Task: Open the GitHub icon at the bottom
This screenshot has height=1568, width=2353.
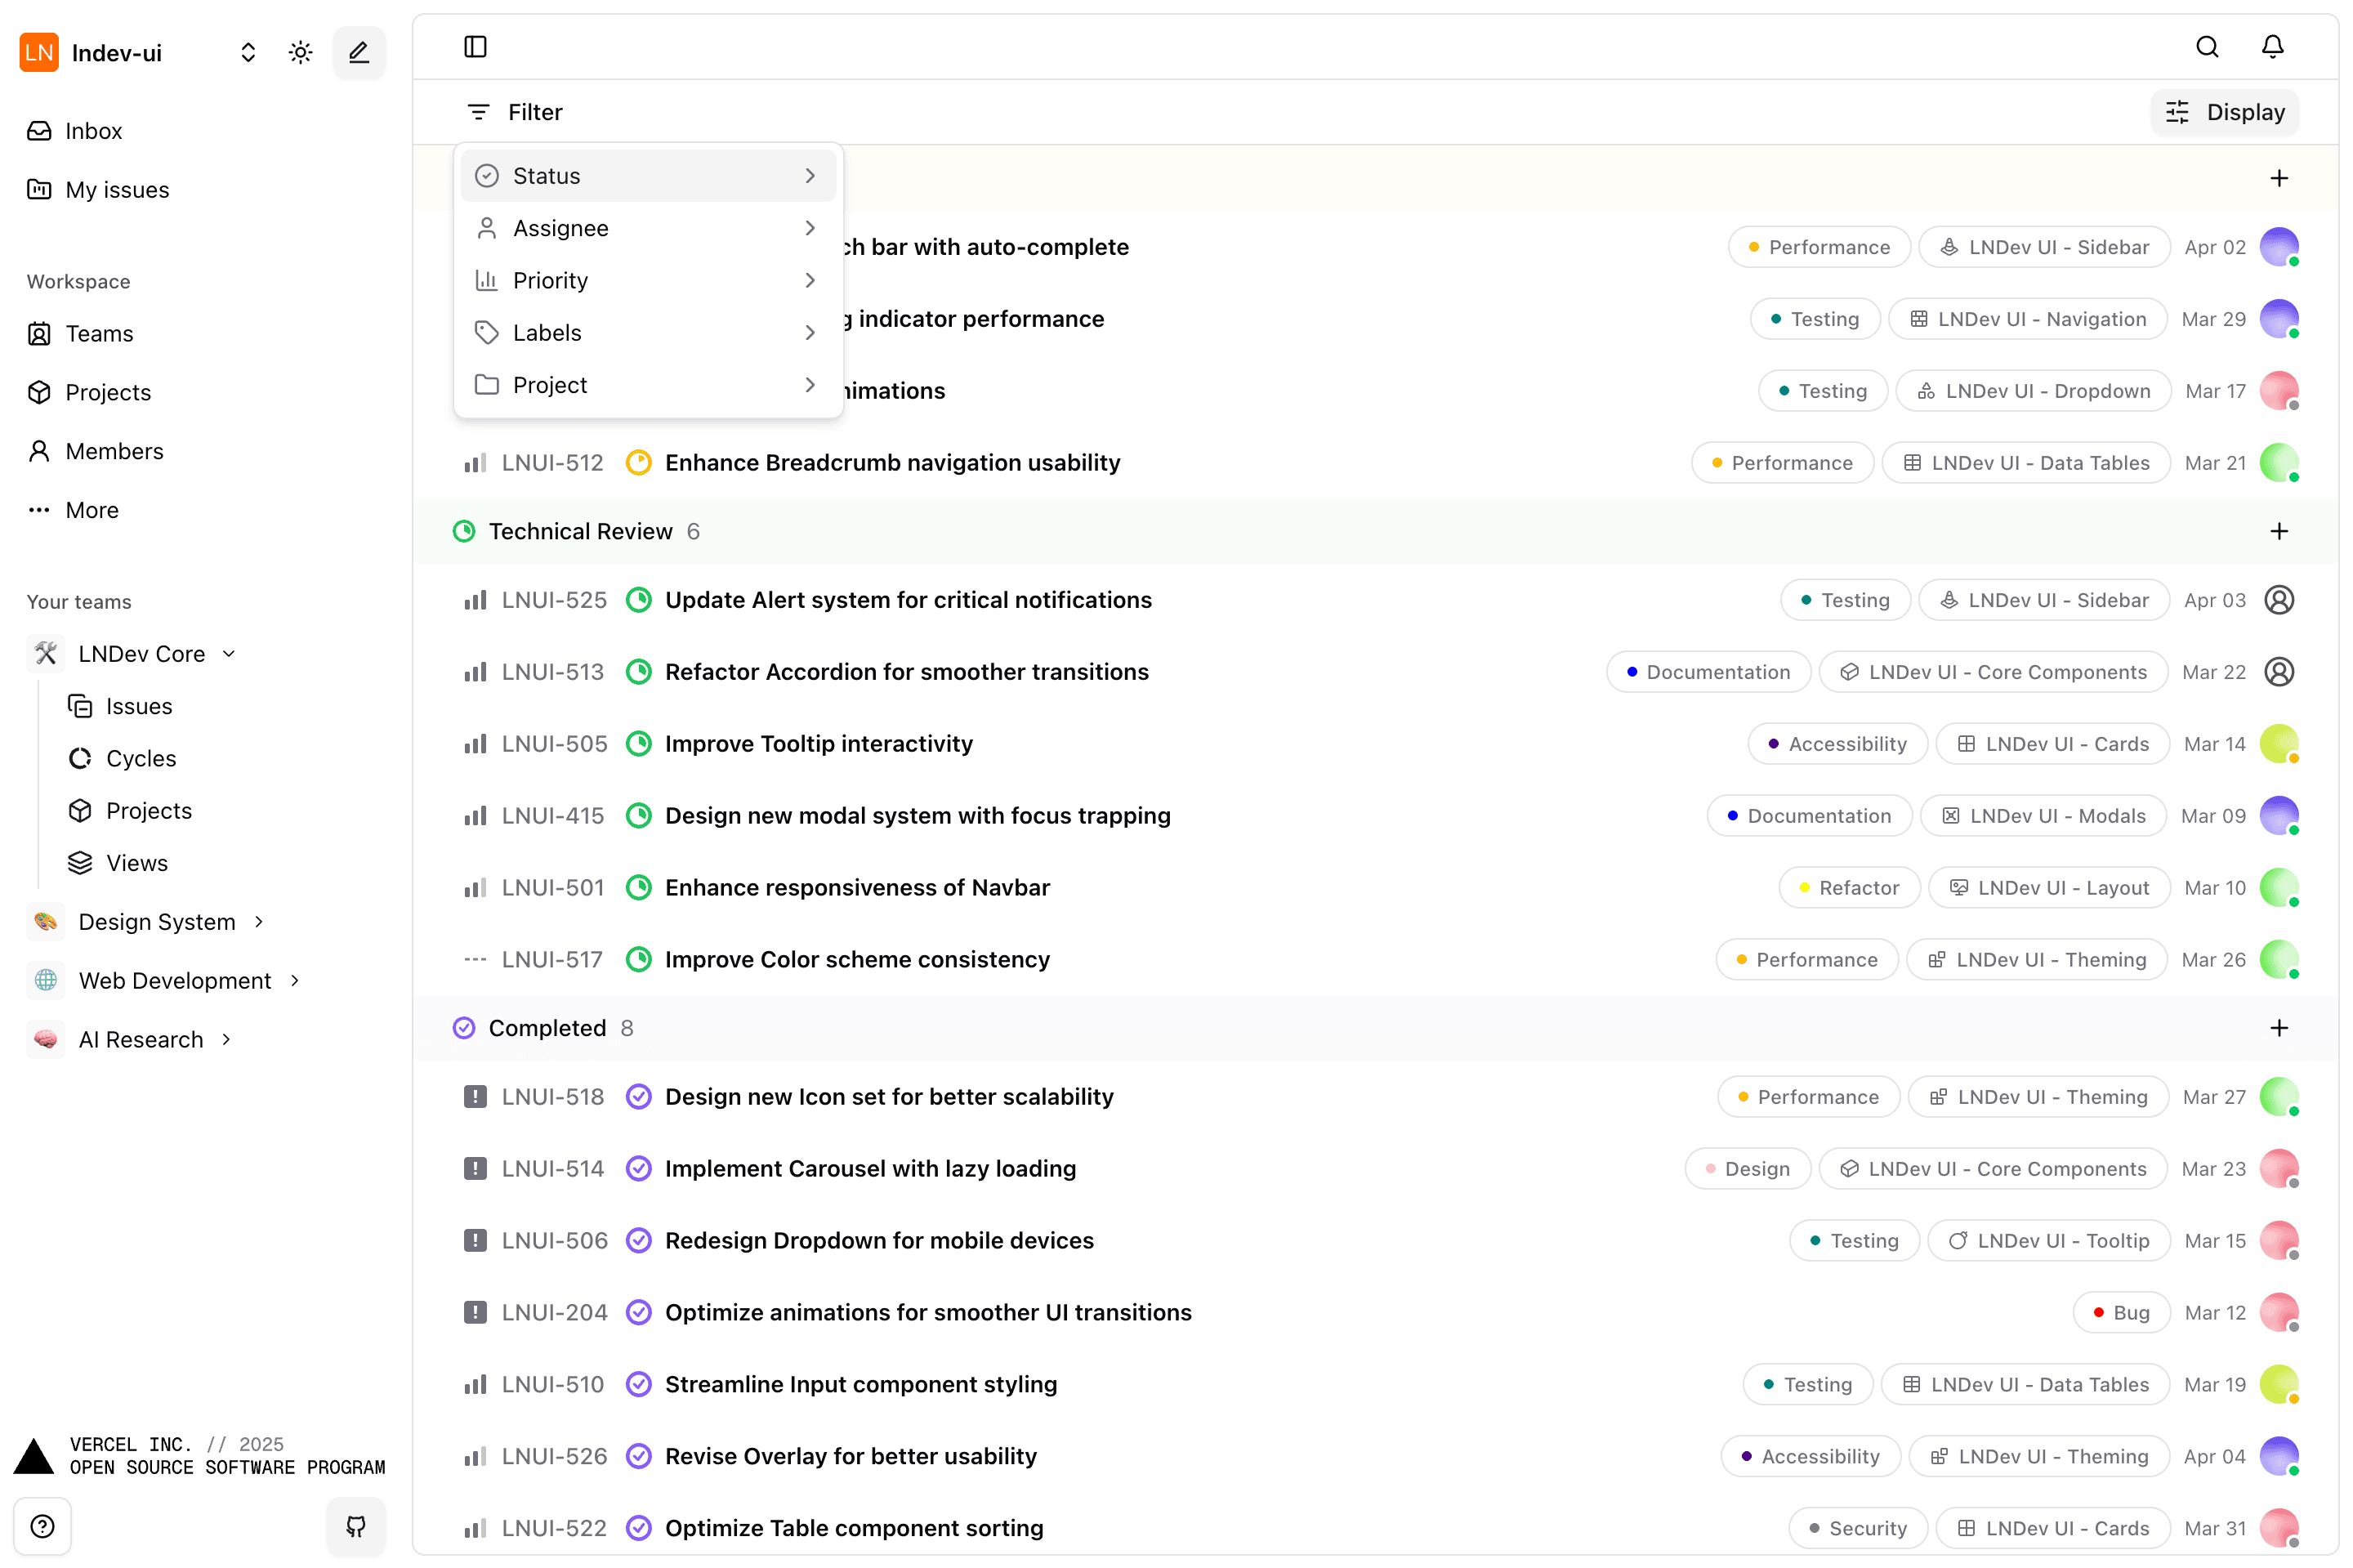Action: coord(356,1527)
